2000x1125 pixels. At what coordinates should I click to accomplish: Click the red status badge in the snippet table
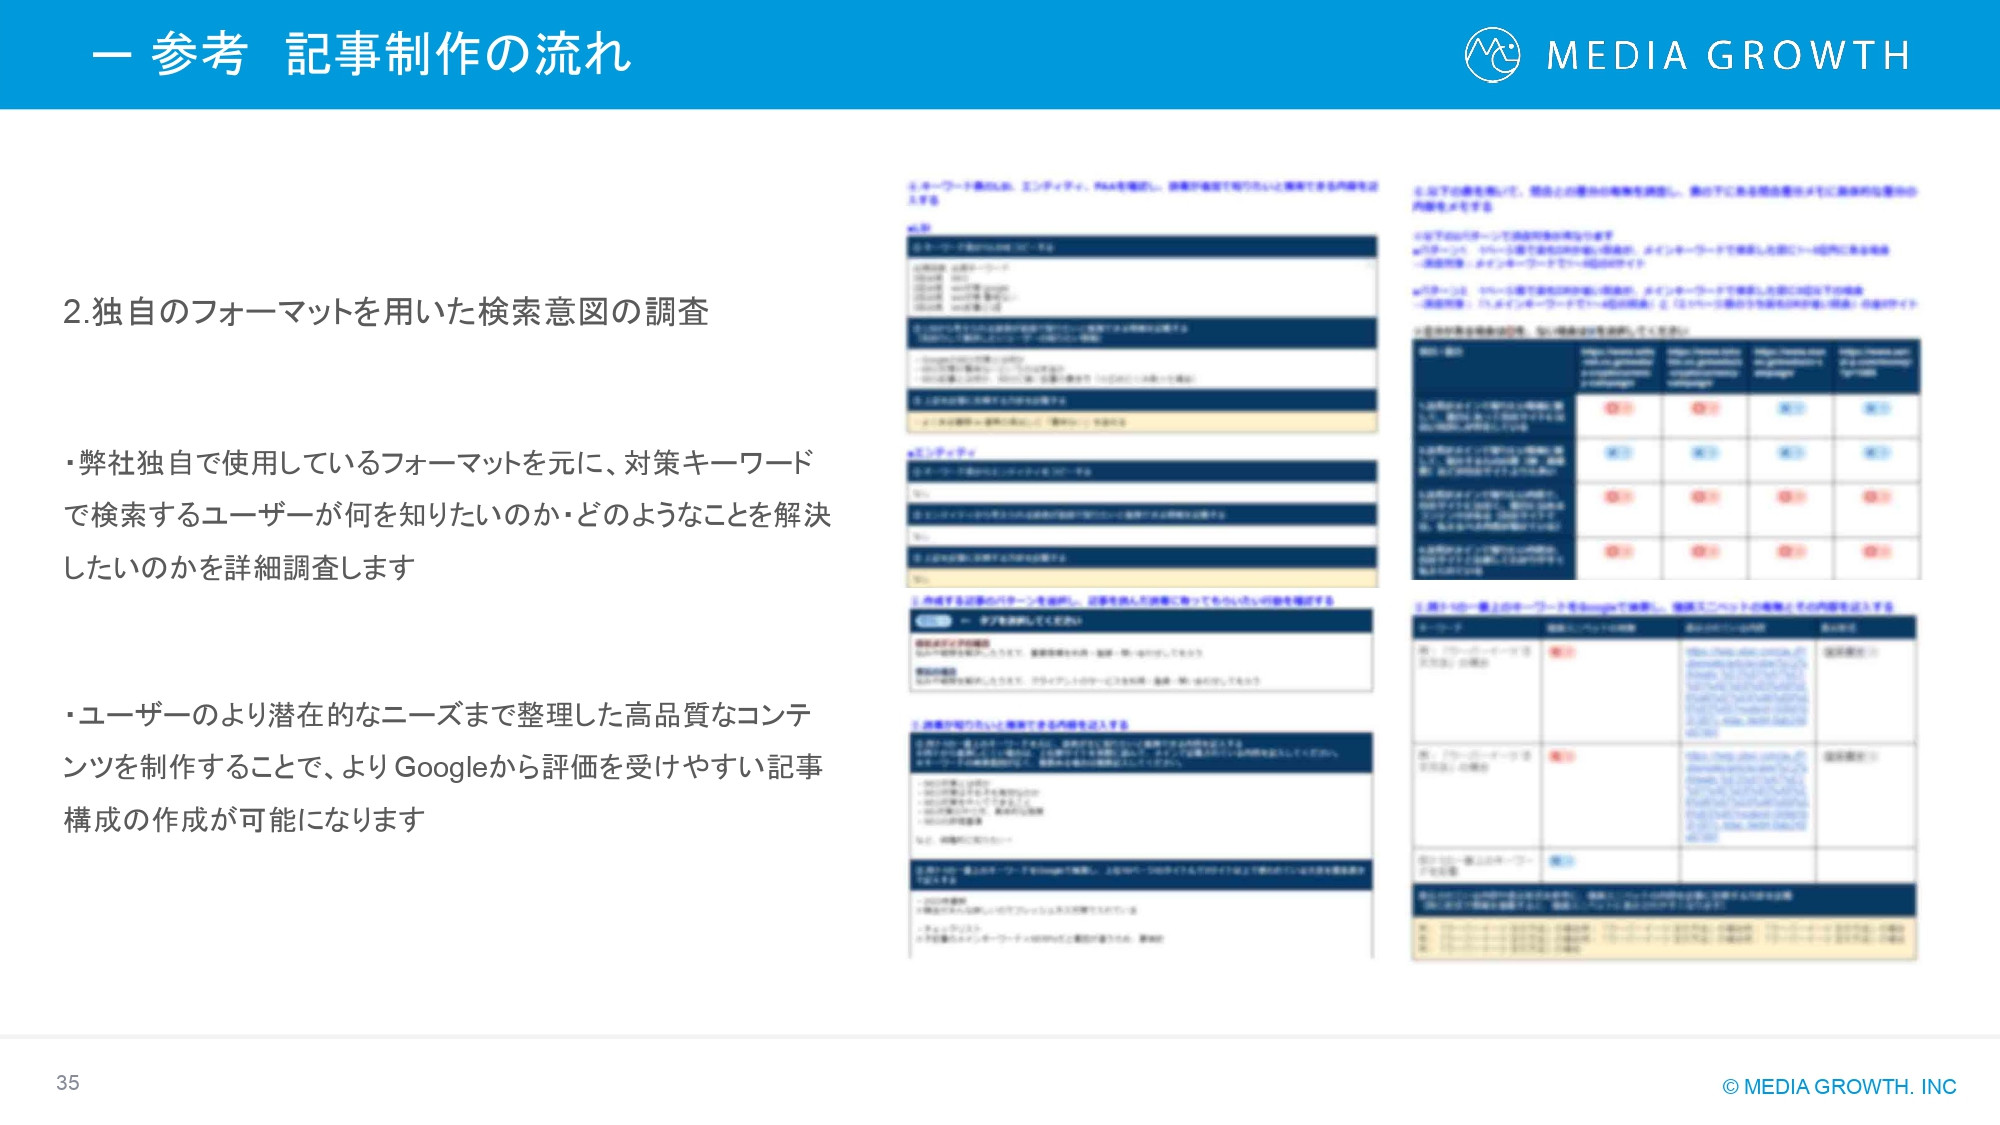[1561, 651]
